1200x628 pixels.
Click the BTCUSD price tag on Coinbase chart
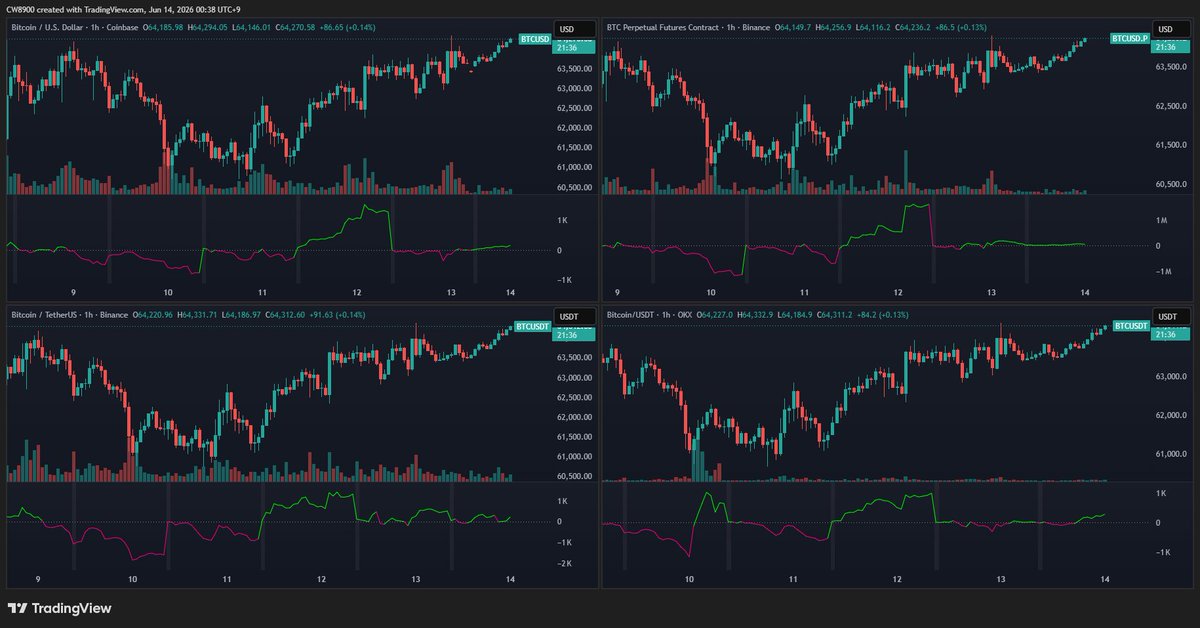pos(534,39)
